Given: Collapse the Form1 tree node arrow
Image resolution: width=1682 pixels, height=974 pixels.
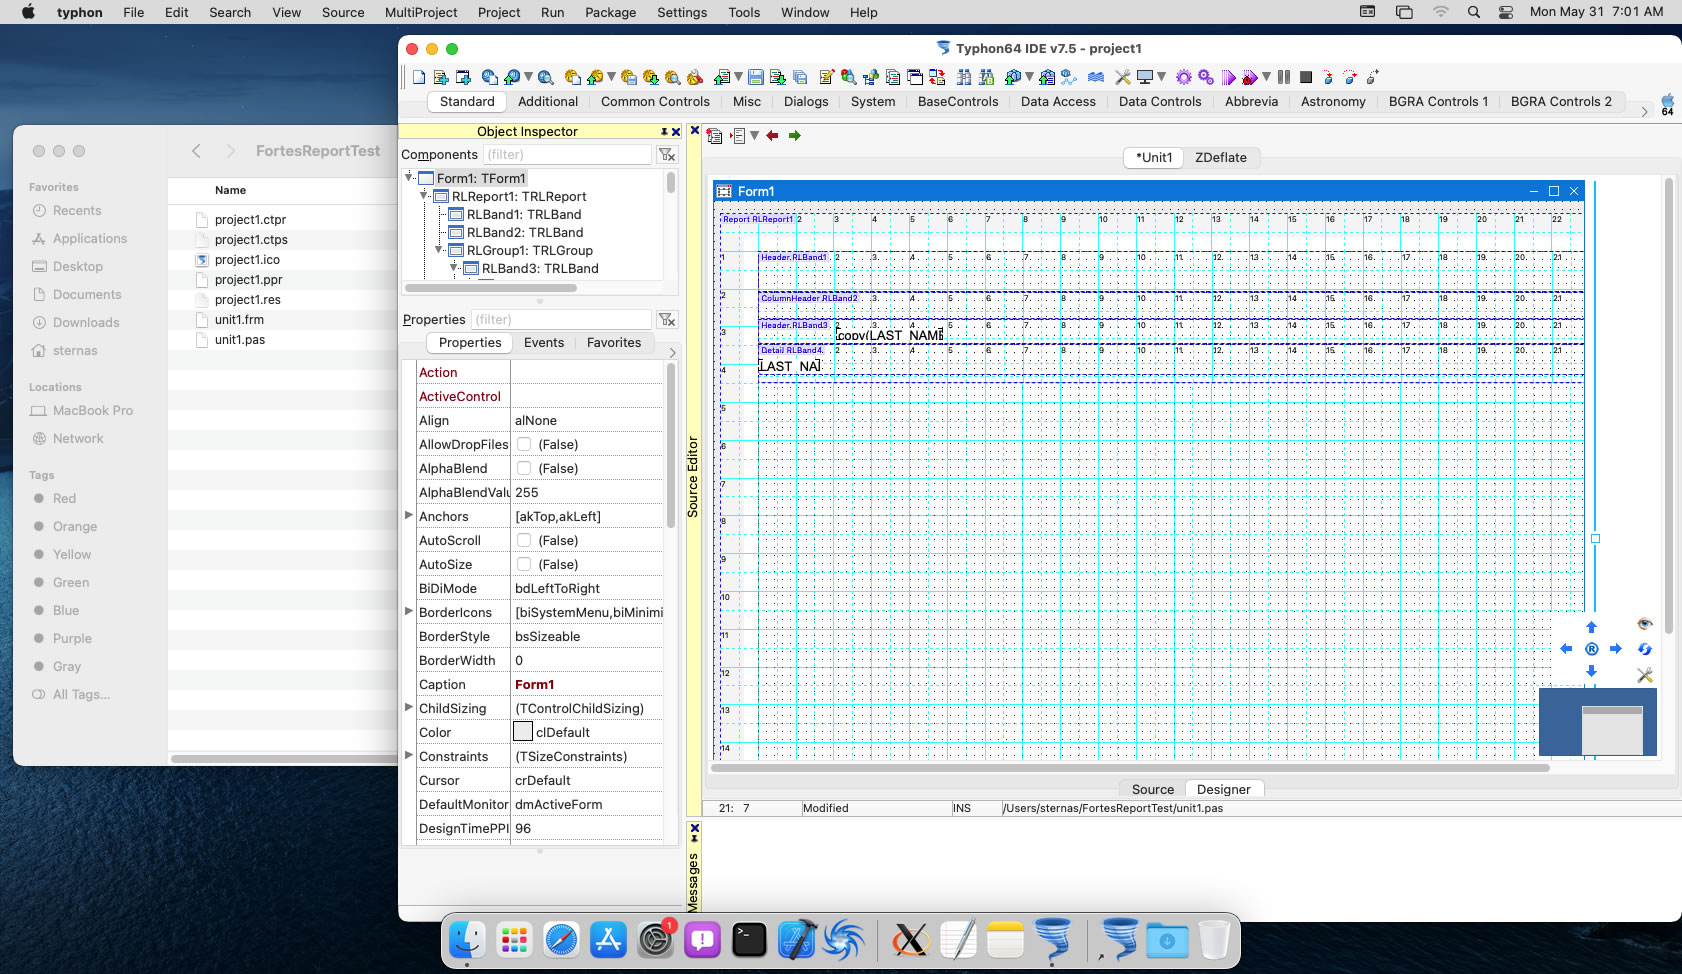Looking at the screenshot, I should (x=409, y=178).
